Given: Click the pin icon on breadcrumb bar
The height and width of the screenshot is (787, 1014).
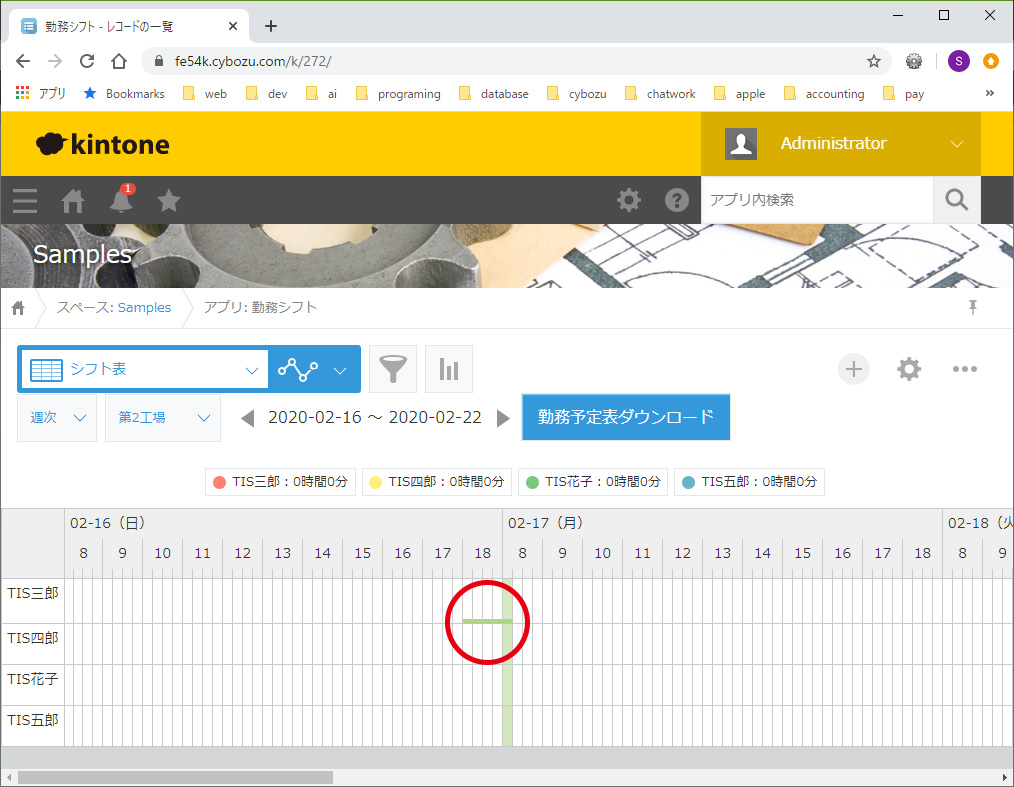Looking at the screenshot, I should (x=972, y=307).
